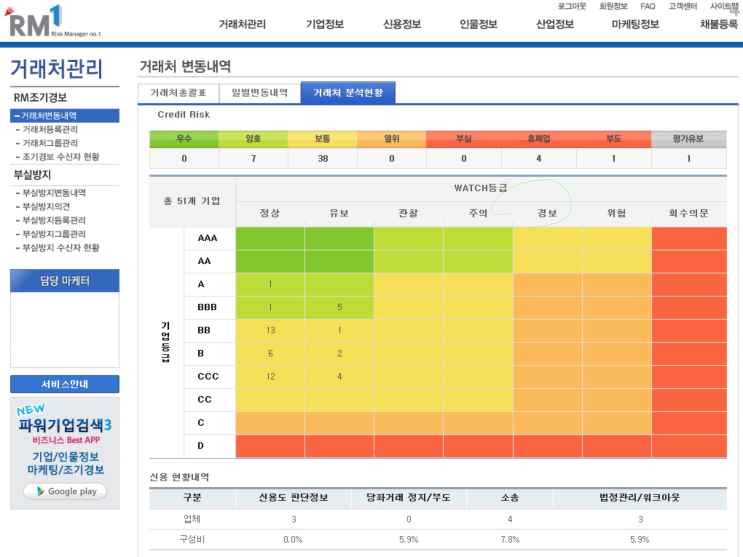Click the 소송 column header
743x557 pixels.
[510, 498]
